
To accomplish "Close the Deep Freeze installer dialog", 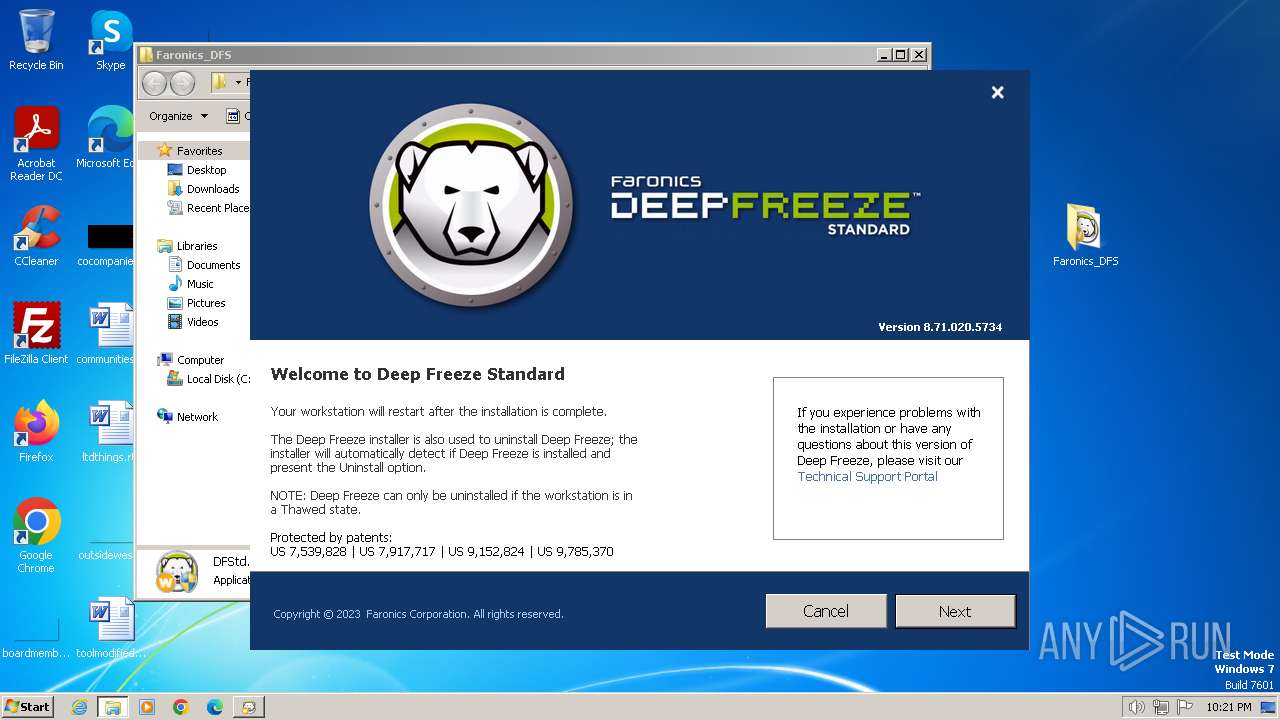I will tap(997, 92).
